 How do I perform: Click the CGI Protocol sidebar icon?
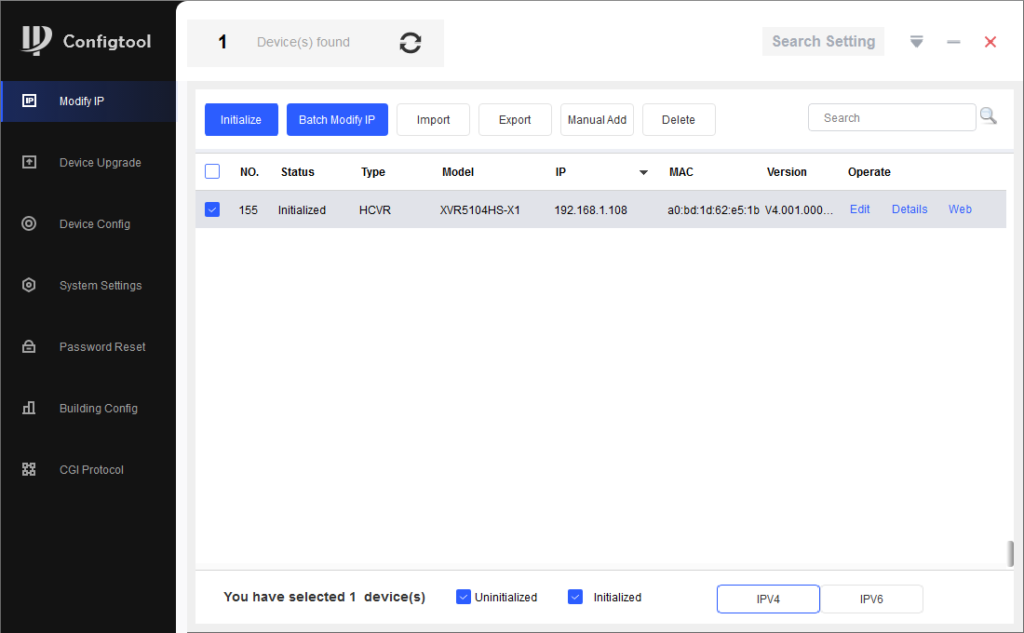(29, 469)
